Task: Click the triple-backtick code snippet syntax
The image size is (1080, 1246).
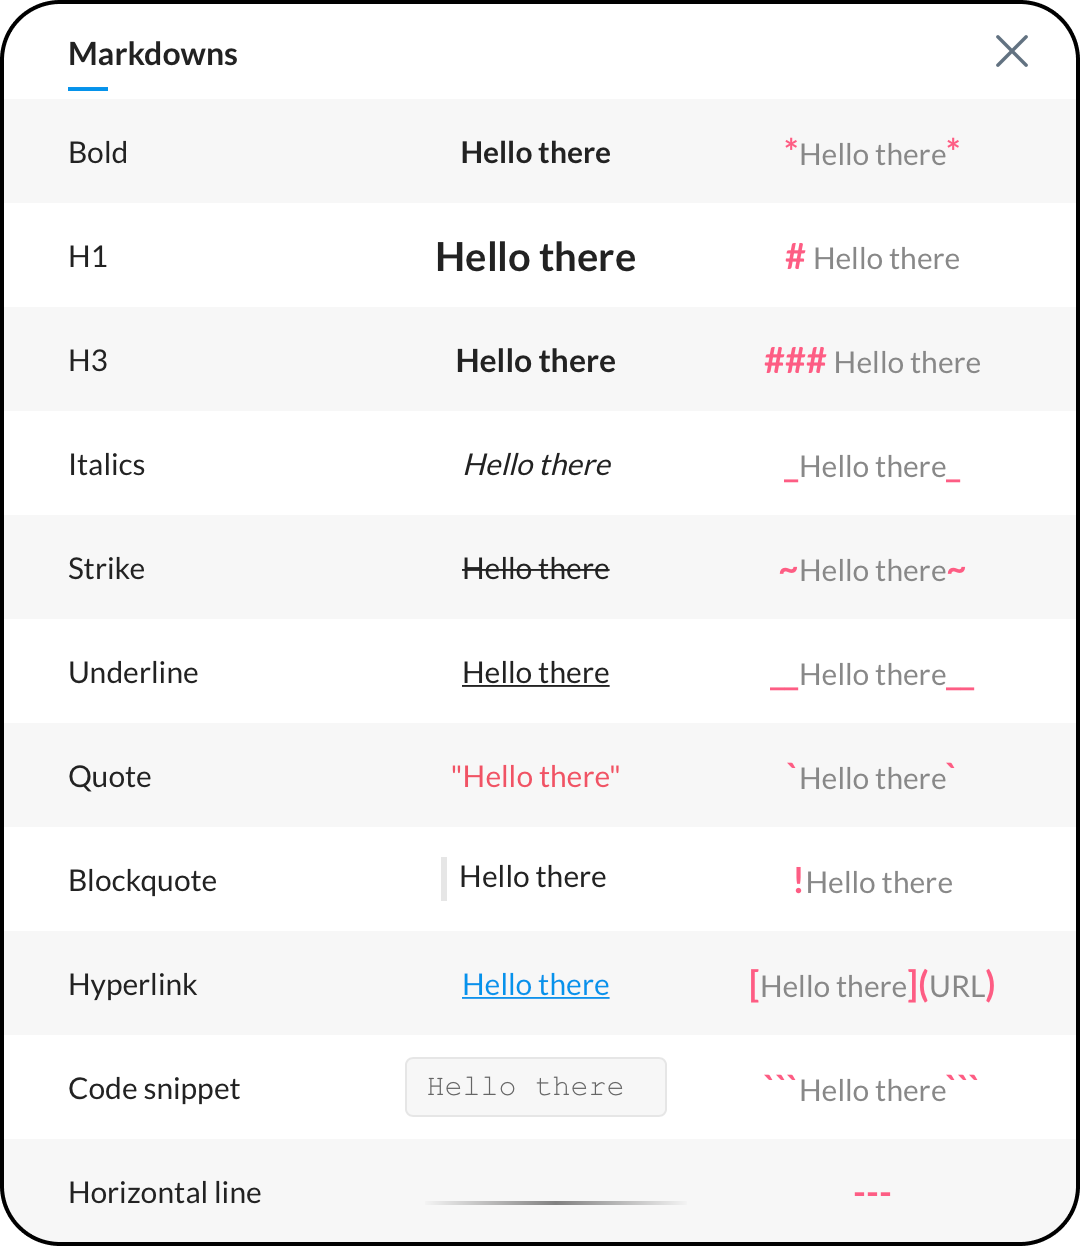Action: (x=872, y=1089)
